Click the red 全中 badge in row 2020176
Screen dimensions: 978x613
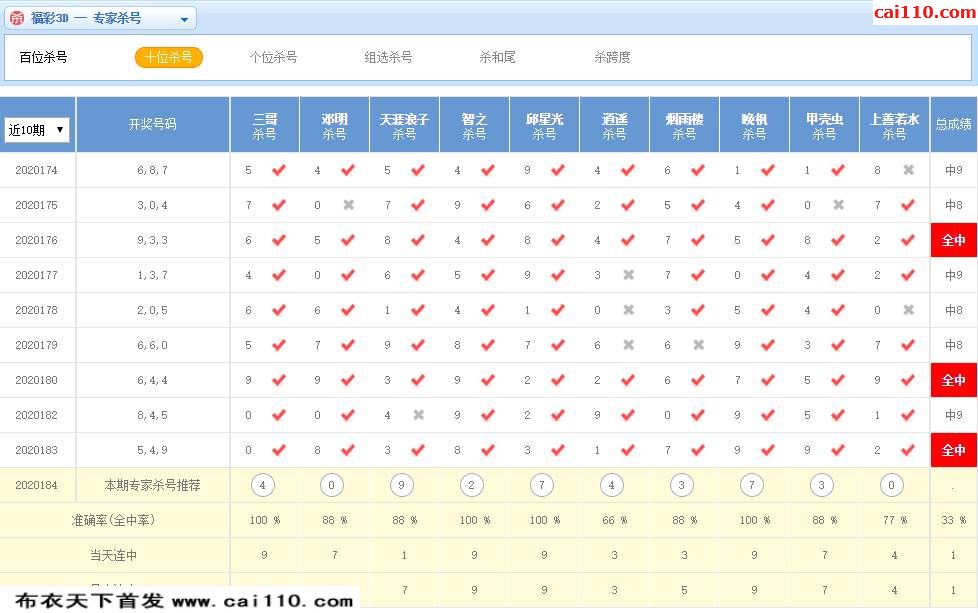[954, 240]
